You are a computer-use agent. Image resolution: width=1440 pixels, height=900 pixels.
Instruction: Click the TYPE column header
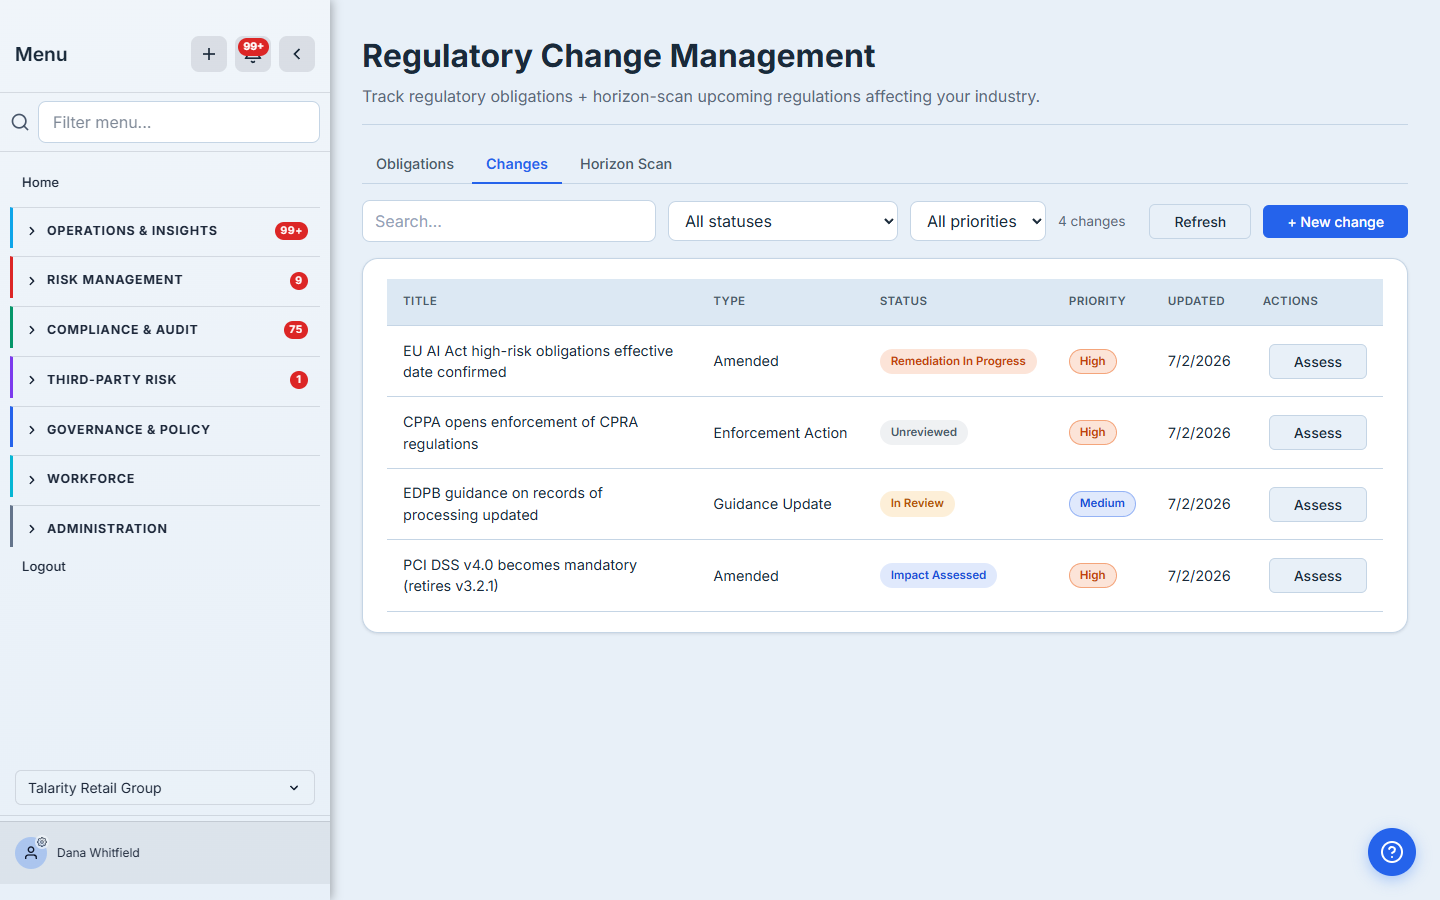729,301
